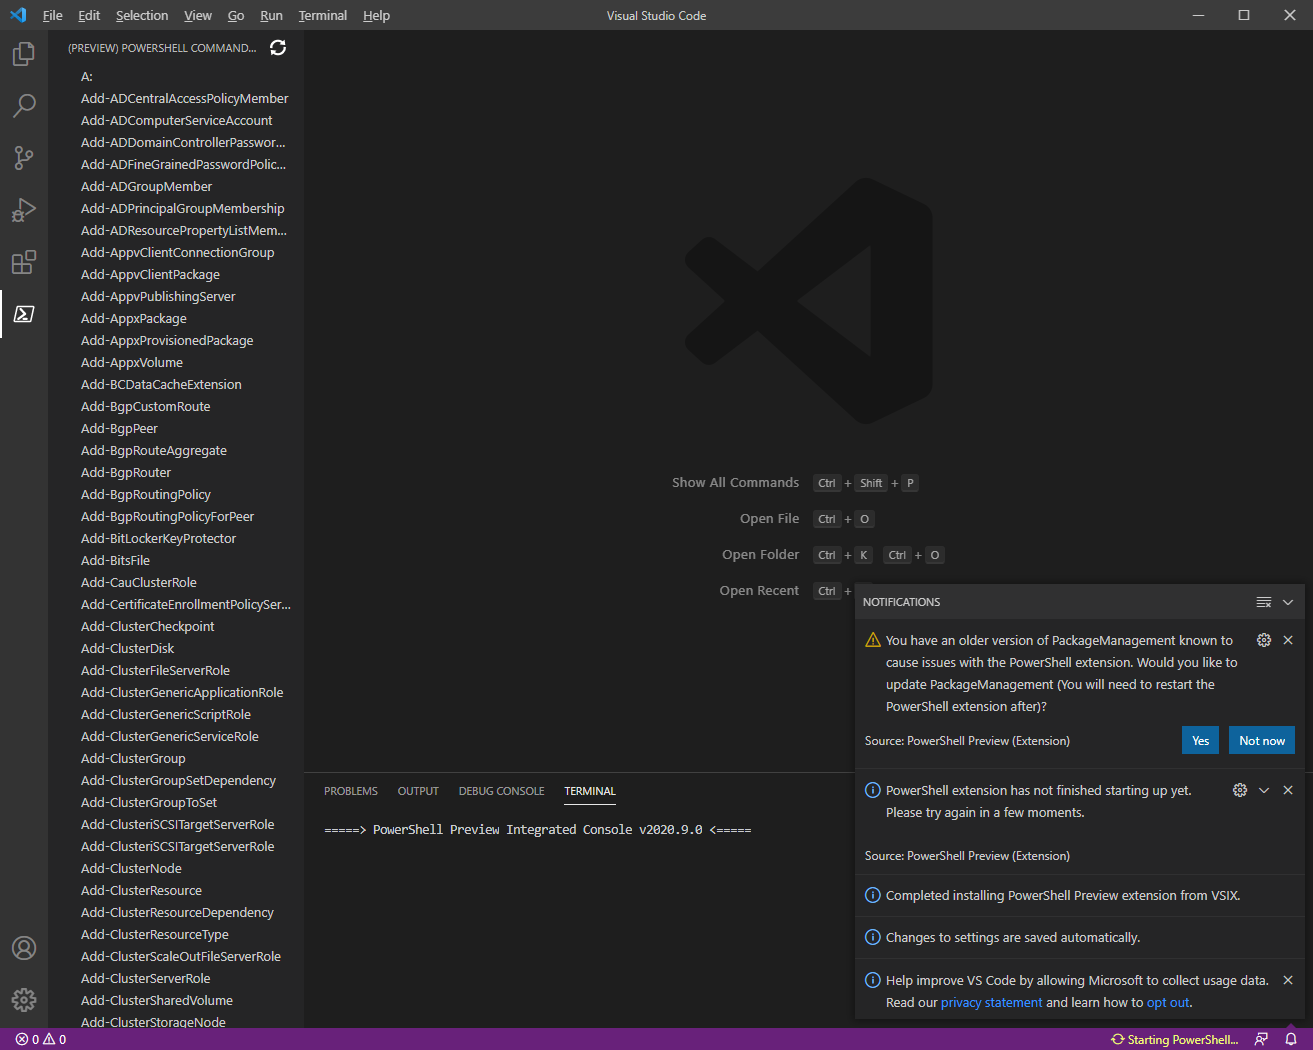Click the PowerShell Commands panel title
The width and height of the screenshot is (1313, 1050).
tap(162, 48)
